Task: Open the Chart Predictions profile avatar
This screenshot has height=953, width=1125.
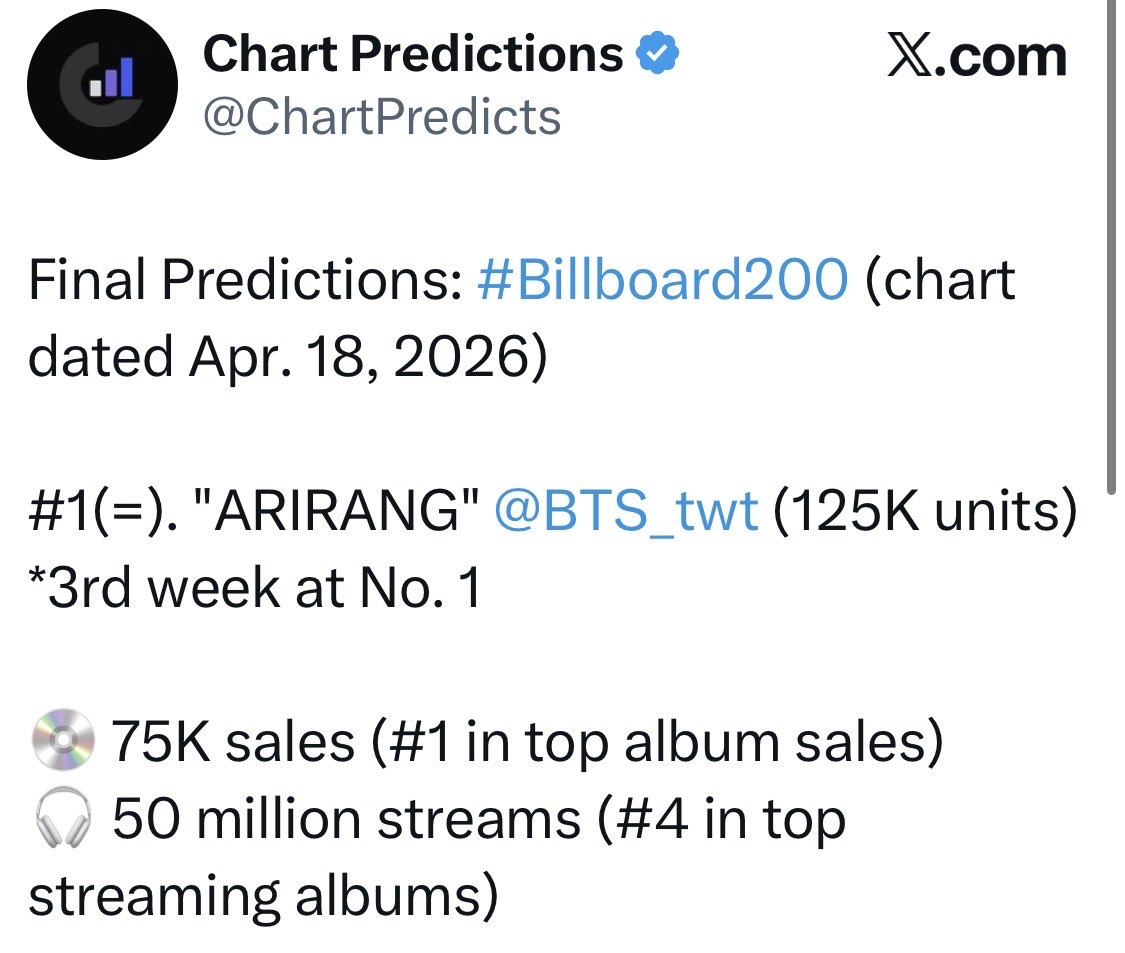Action: point(103,85)
